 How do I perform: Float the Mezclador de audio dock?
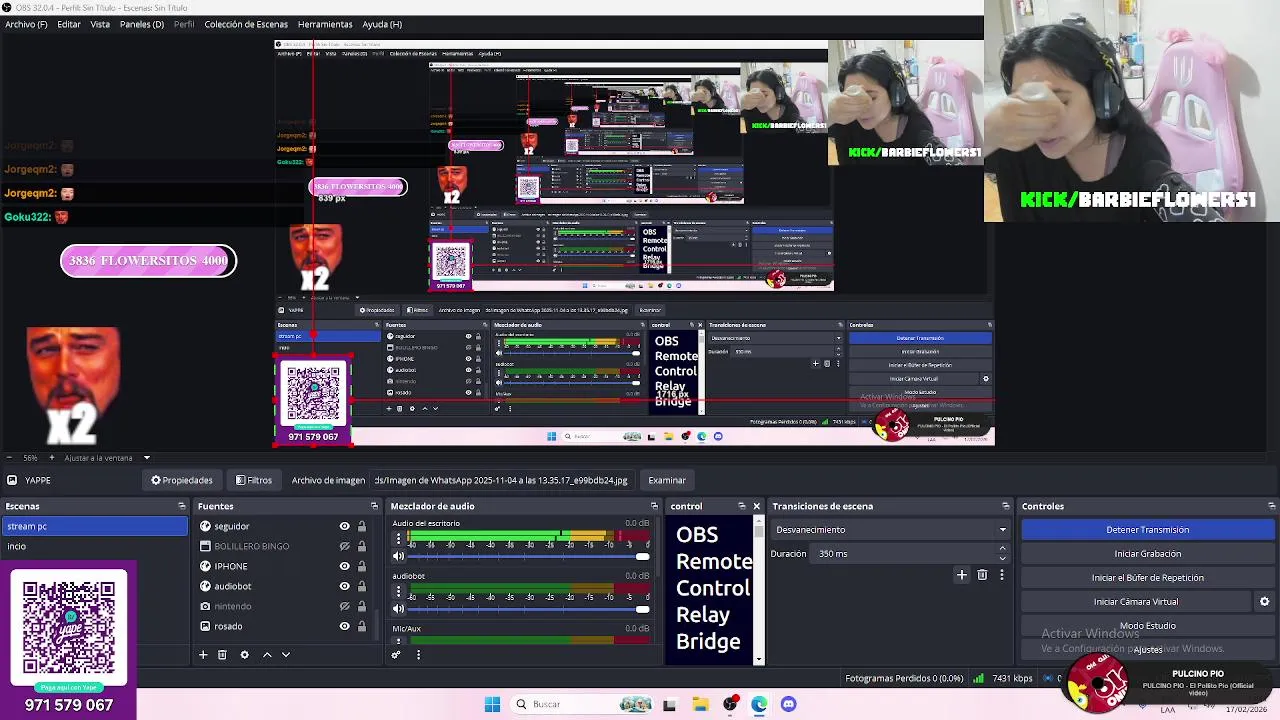tap(654, 506)
